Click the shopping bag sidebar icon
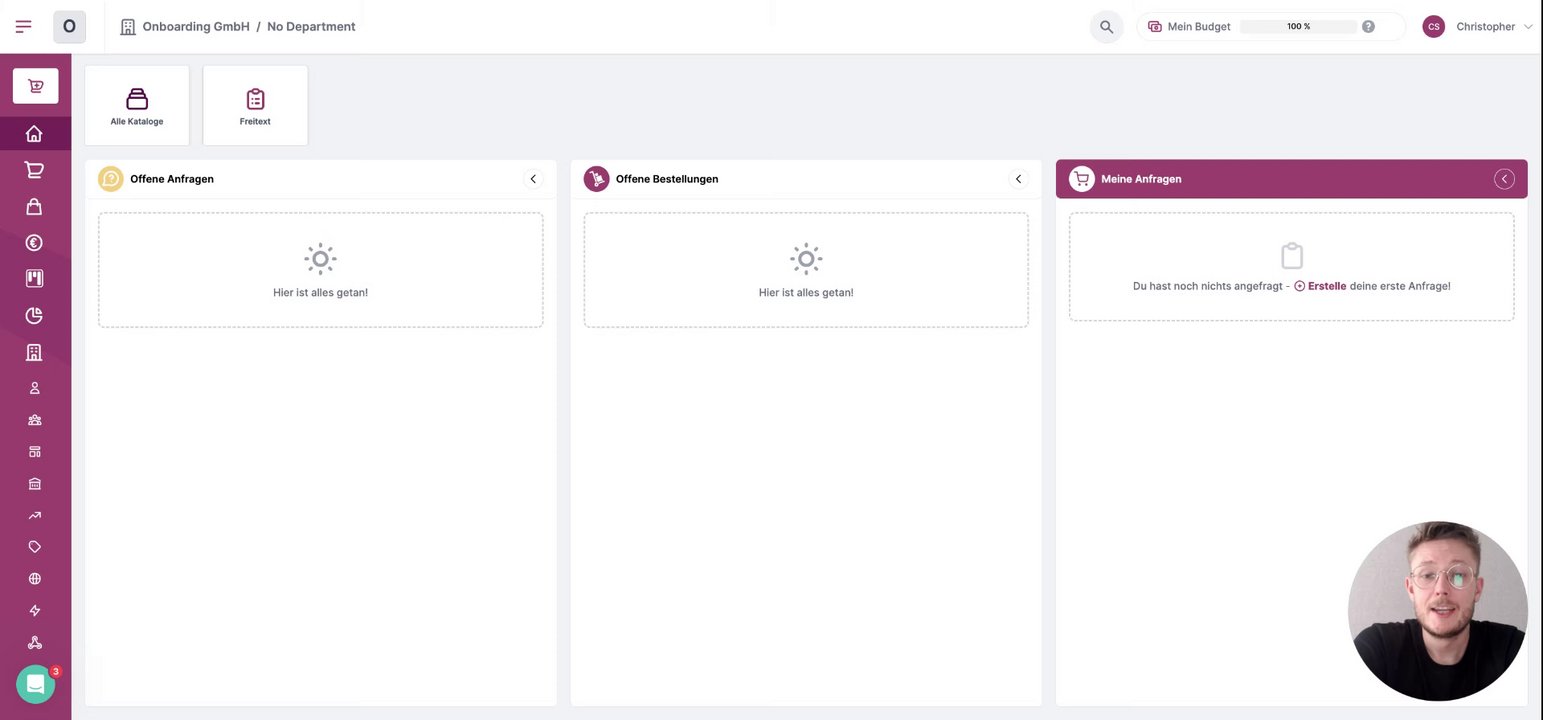This screenshot has height=720, width=1543. coord(34,207)
